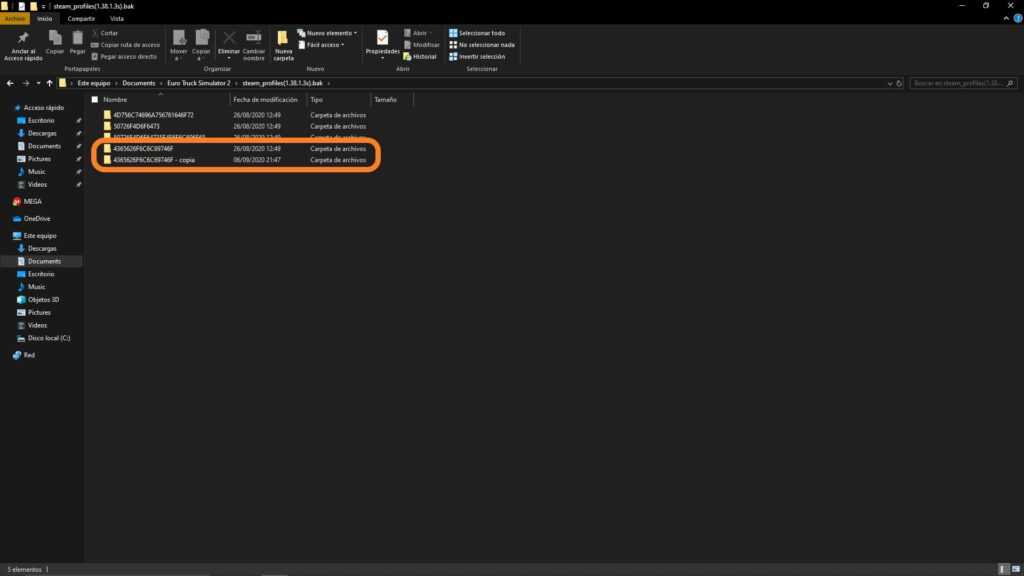Open the recent locations dropdown arrow
Screen dimensions: 1024x576
pyautogui.click(x=37, y=83)
